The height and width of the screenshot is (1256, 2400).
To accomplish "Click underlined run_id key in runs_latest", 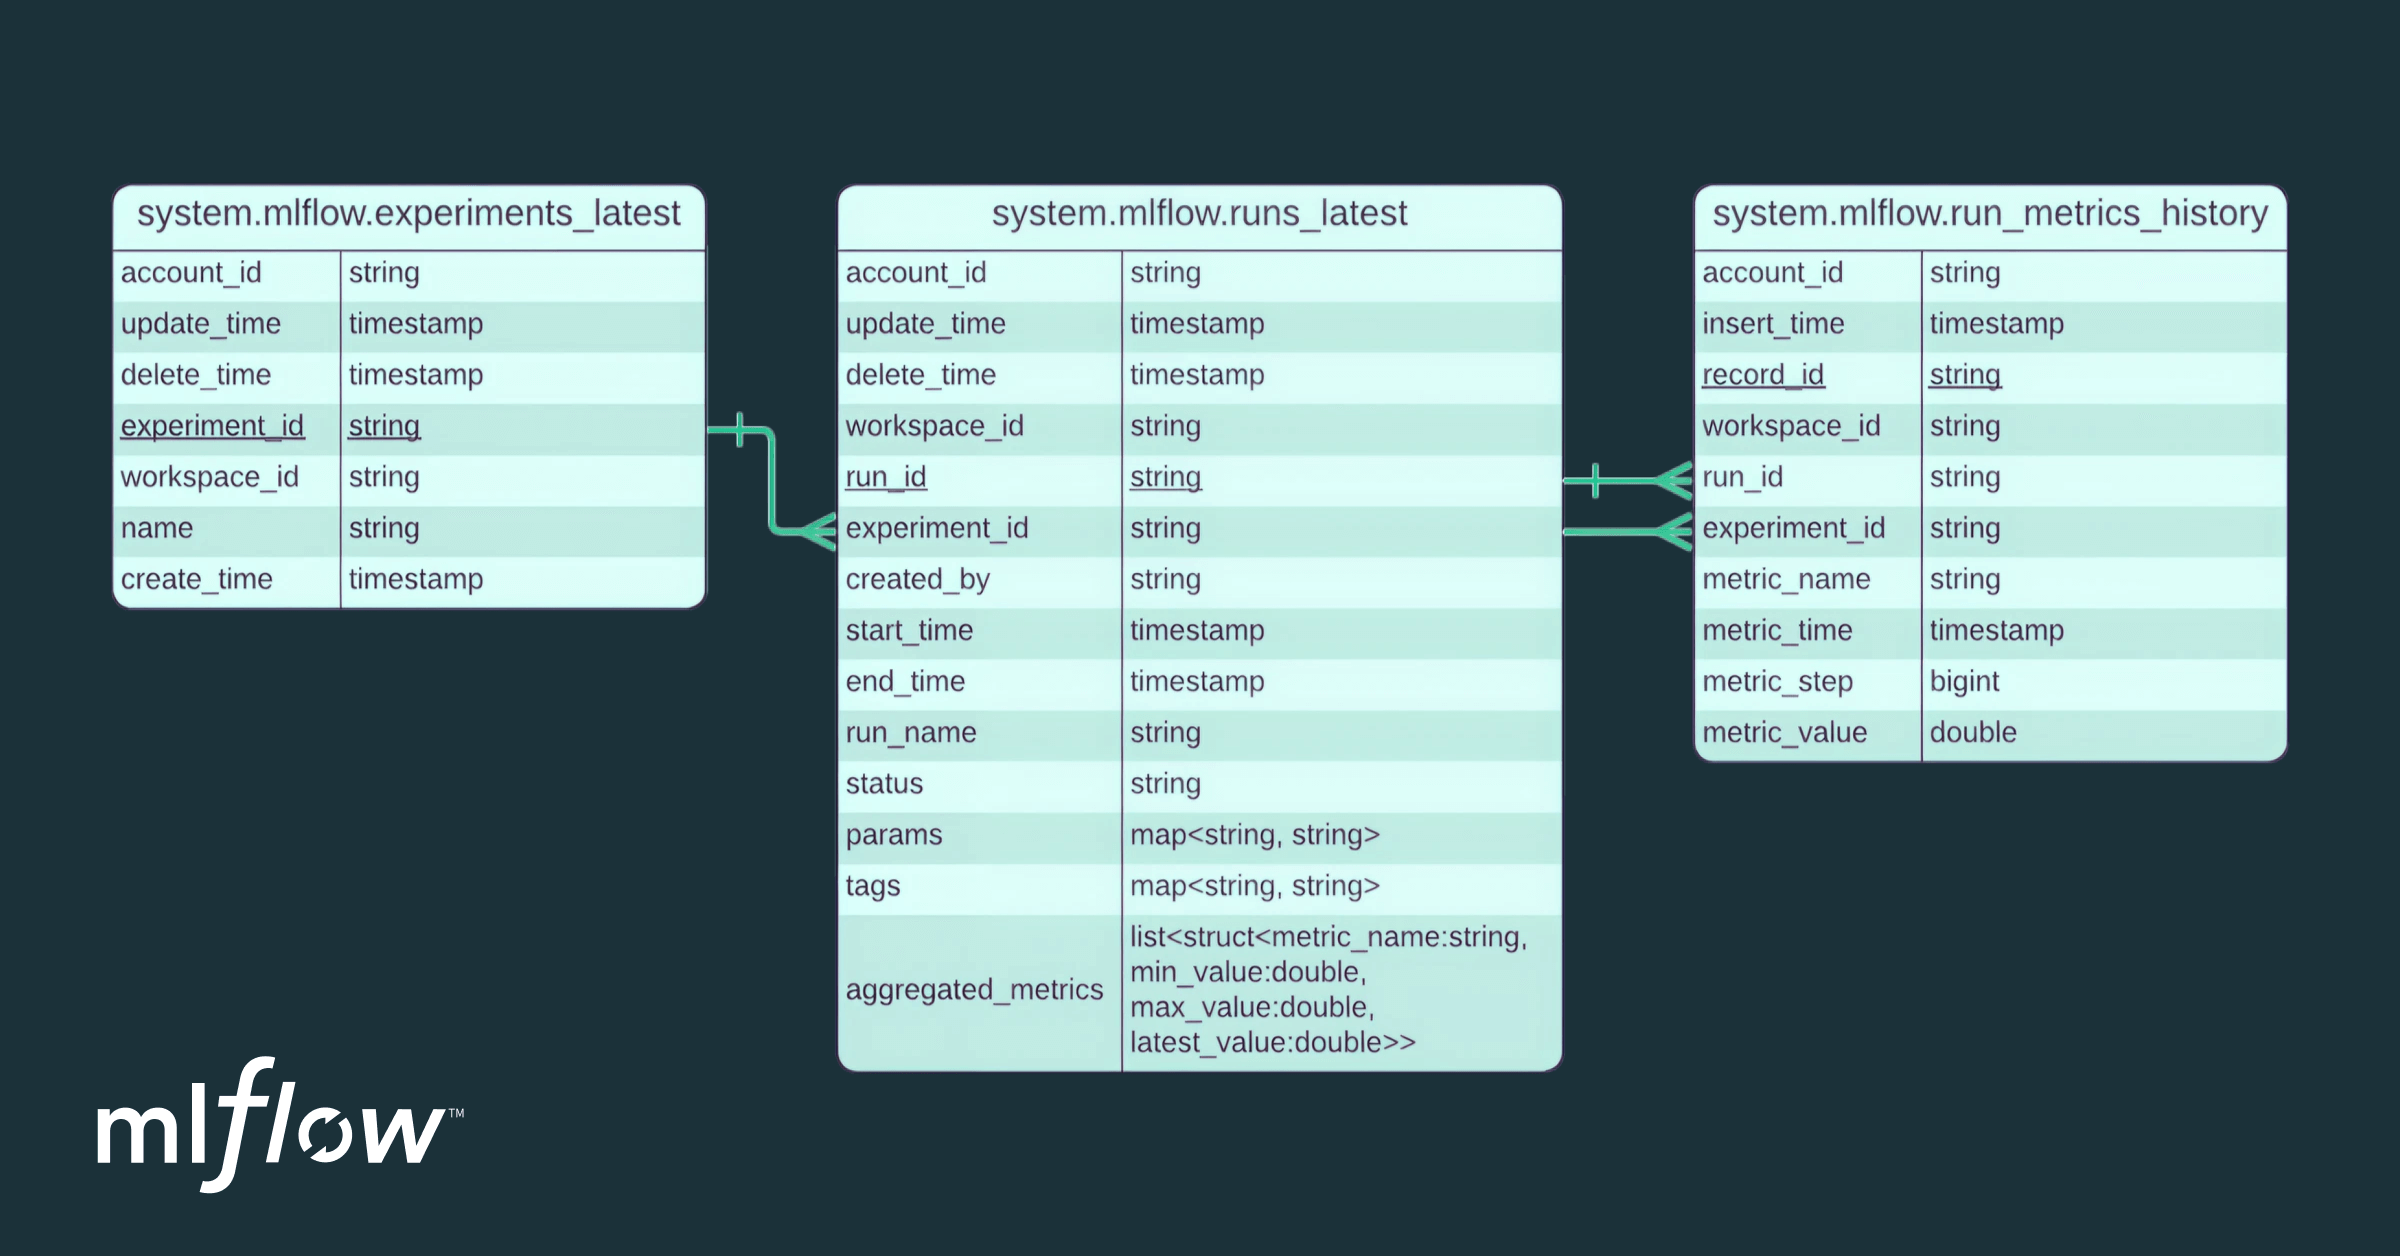I will tap(885, 477).
